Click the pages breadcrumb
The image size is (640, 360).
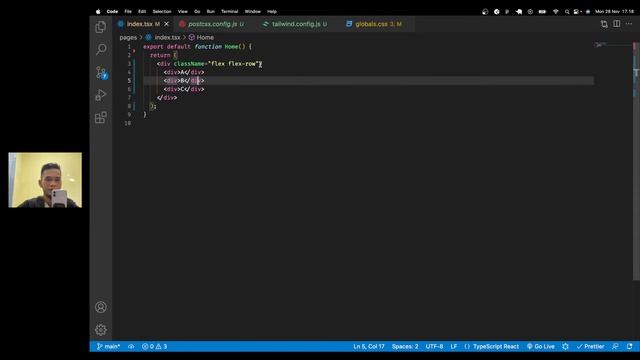click(128, 37)
